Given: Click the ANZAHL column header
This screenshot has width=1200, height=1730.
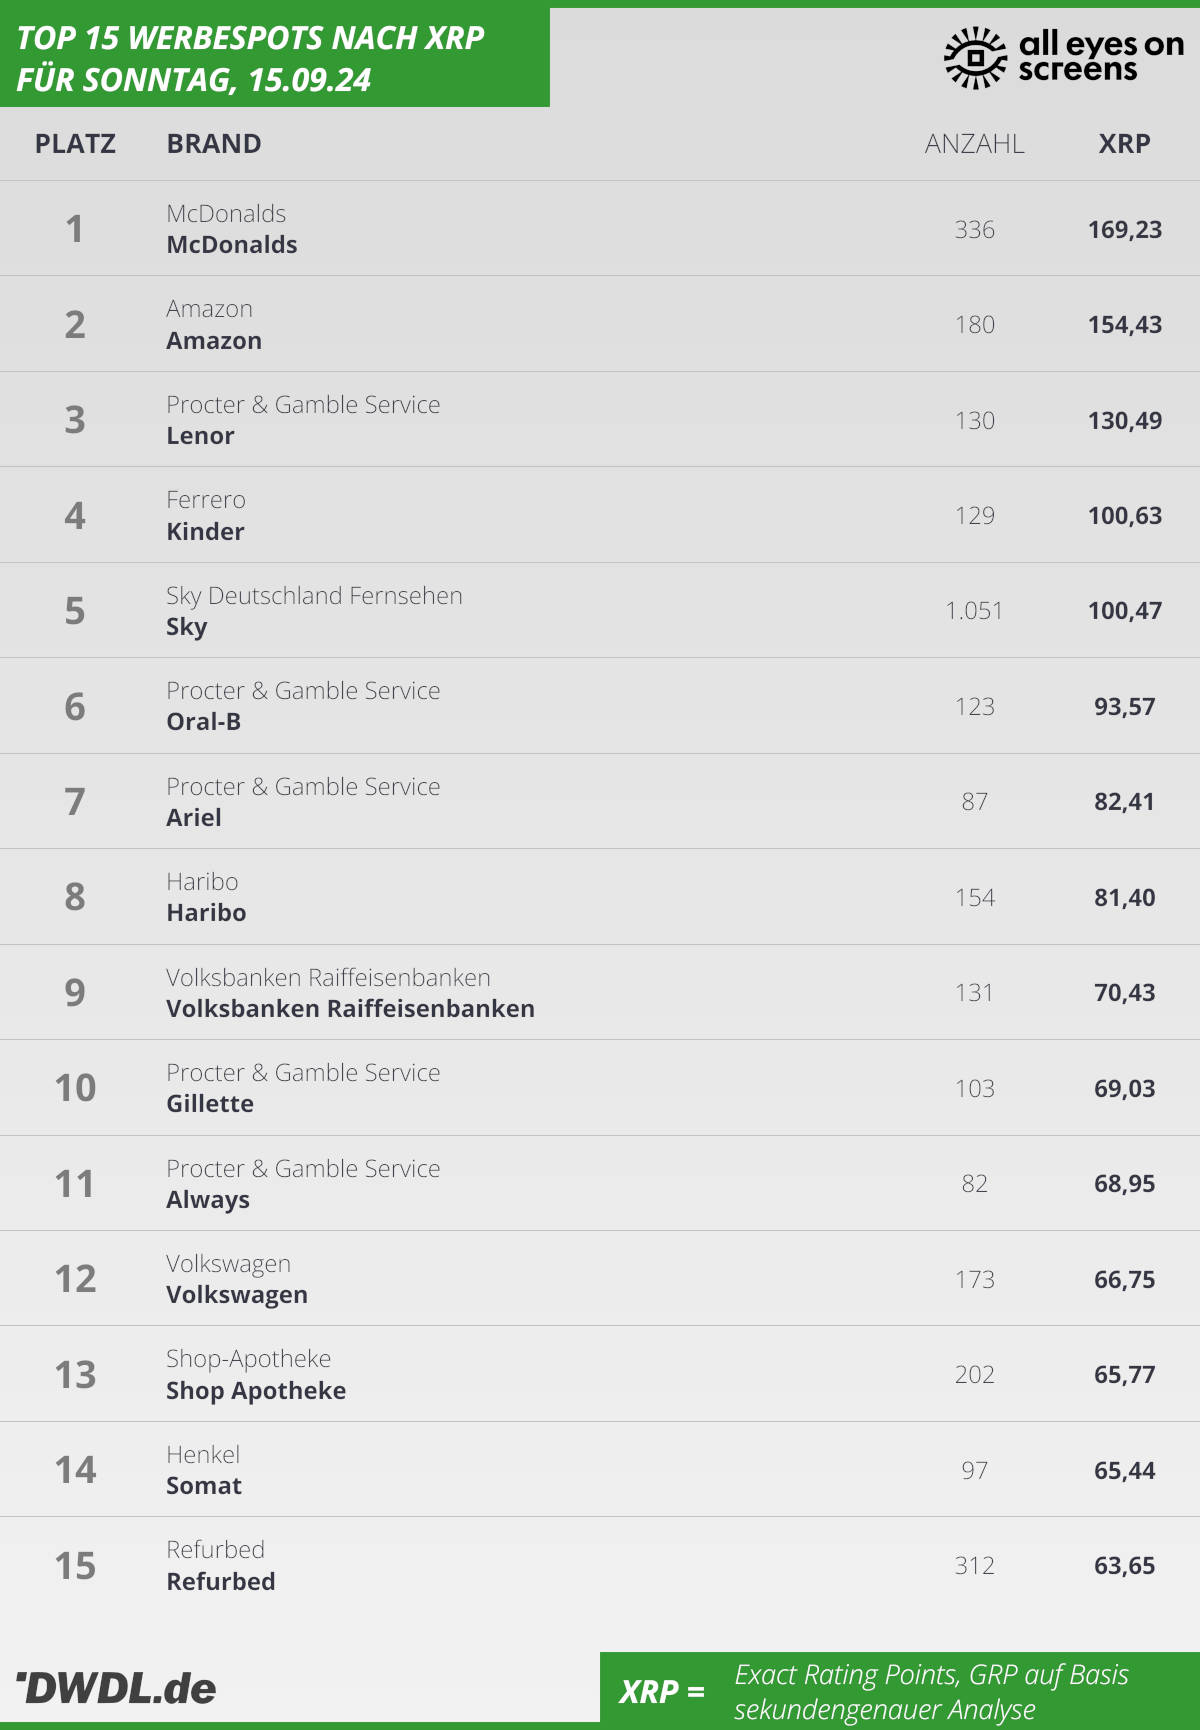Looking at the screenshot, I should [x=974, y=144].
